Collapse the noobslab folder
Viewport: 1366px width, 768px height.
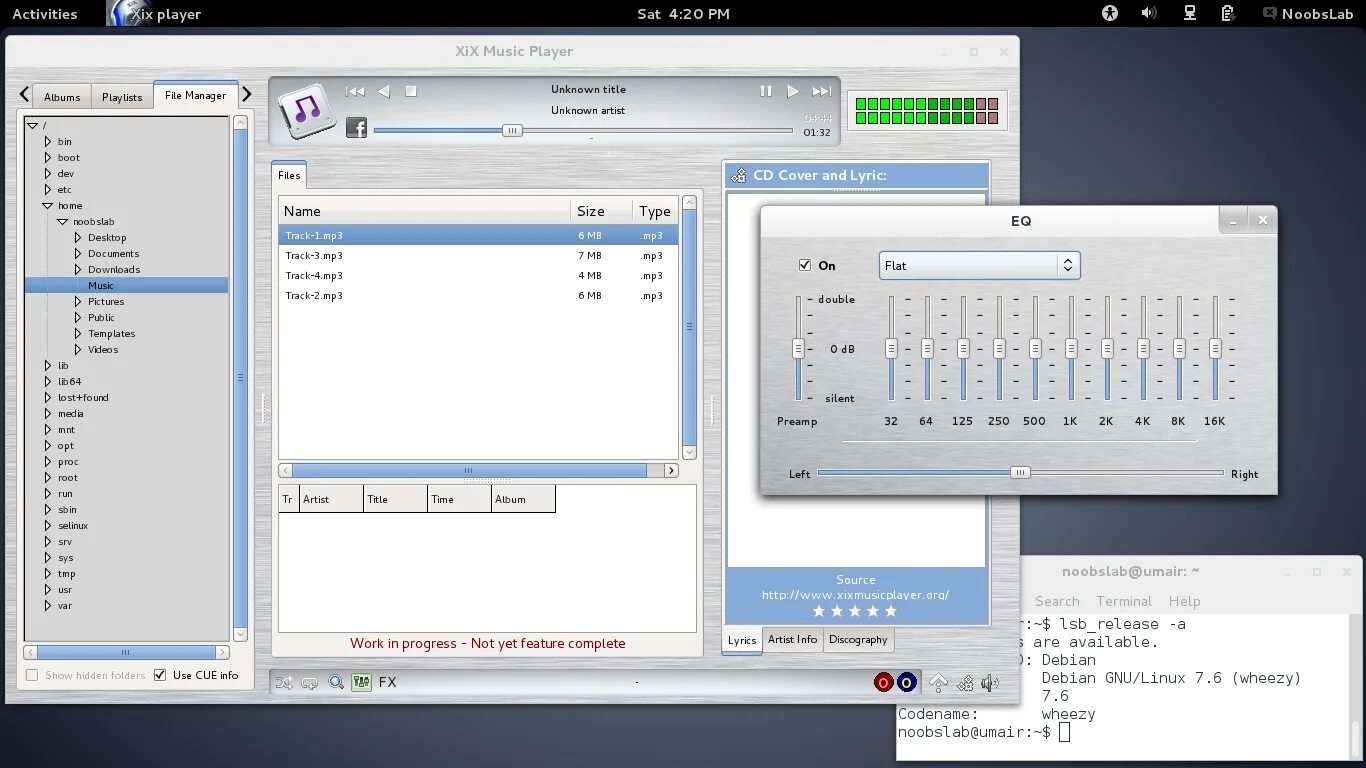tap(62, 222)
